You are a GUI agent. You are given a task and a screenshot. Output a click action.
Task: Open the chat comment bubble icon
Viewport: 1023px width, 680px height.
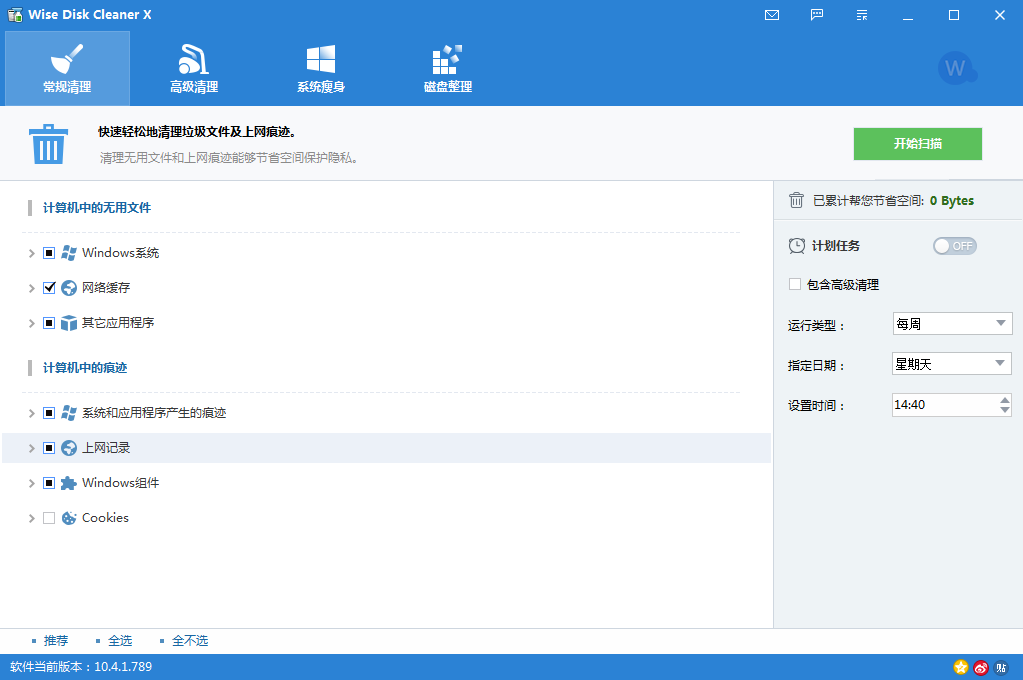click(x=817, y=15)
